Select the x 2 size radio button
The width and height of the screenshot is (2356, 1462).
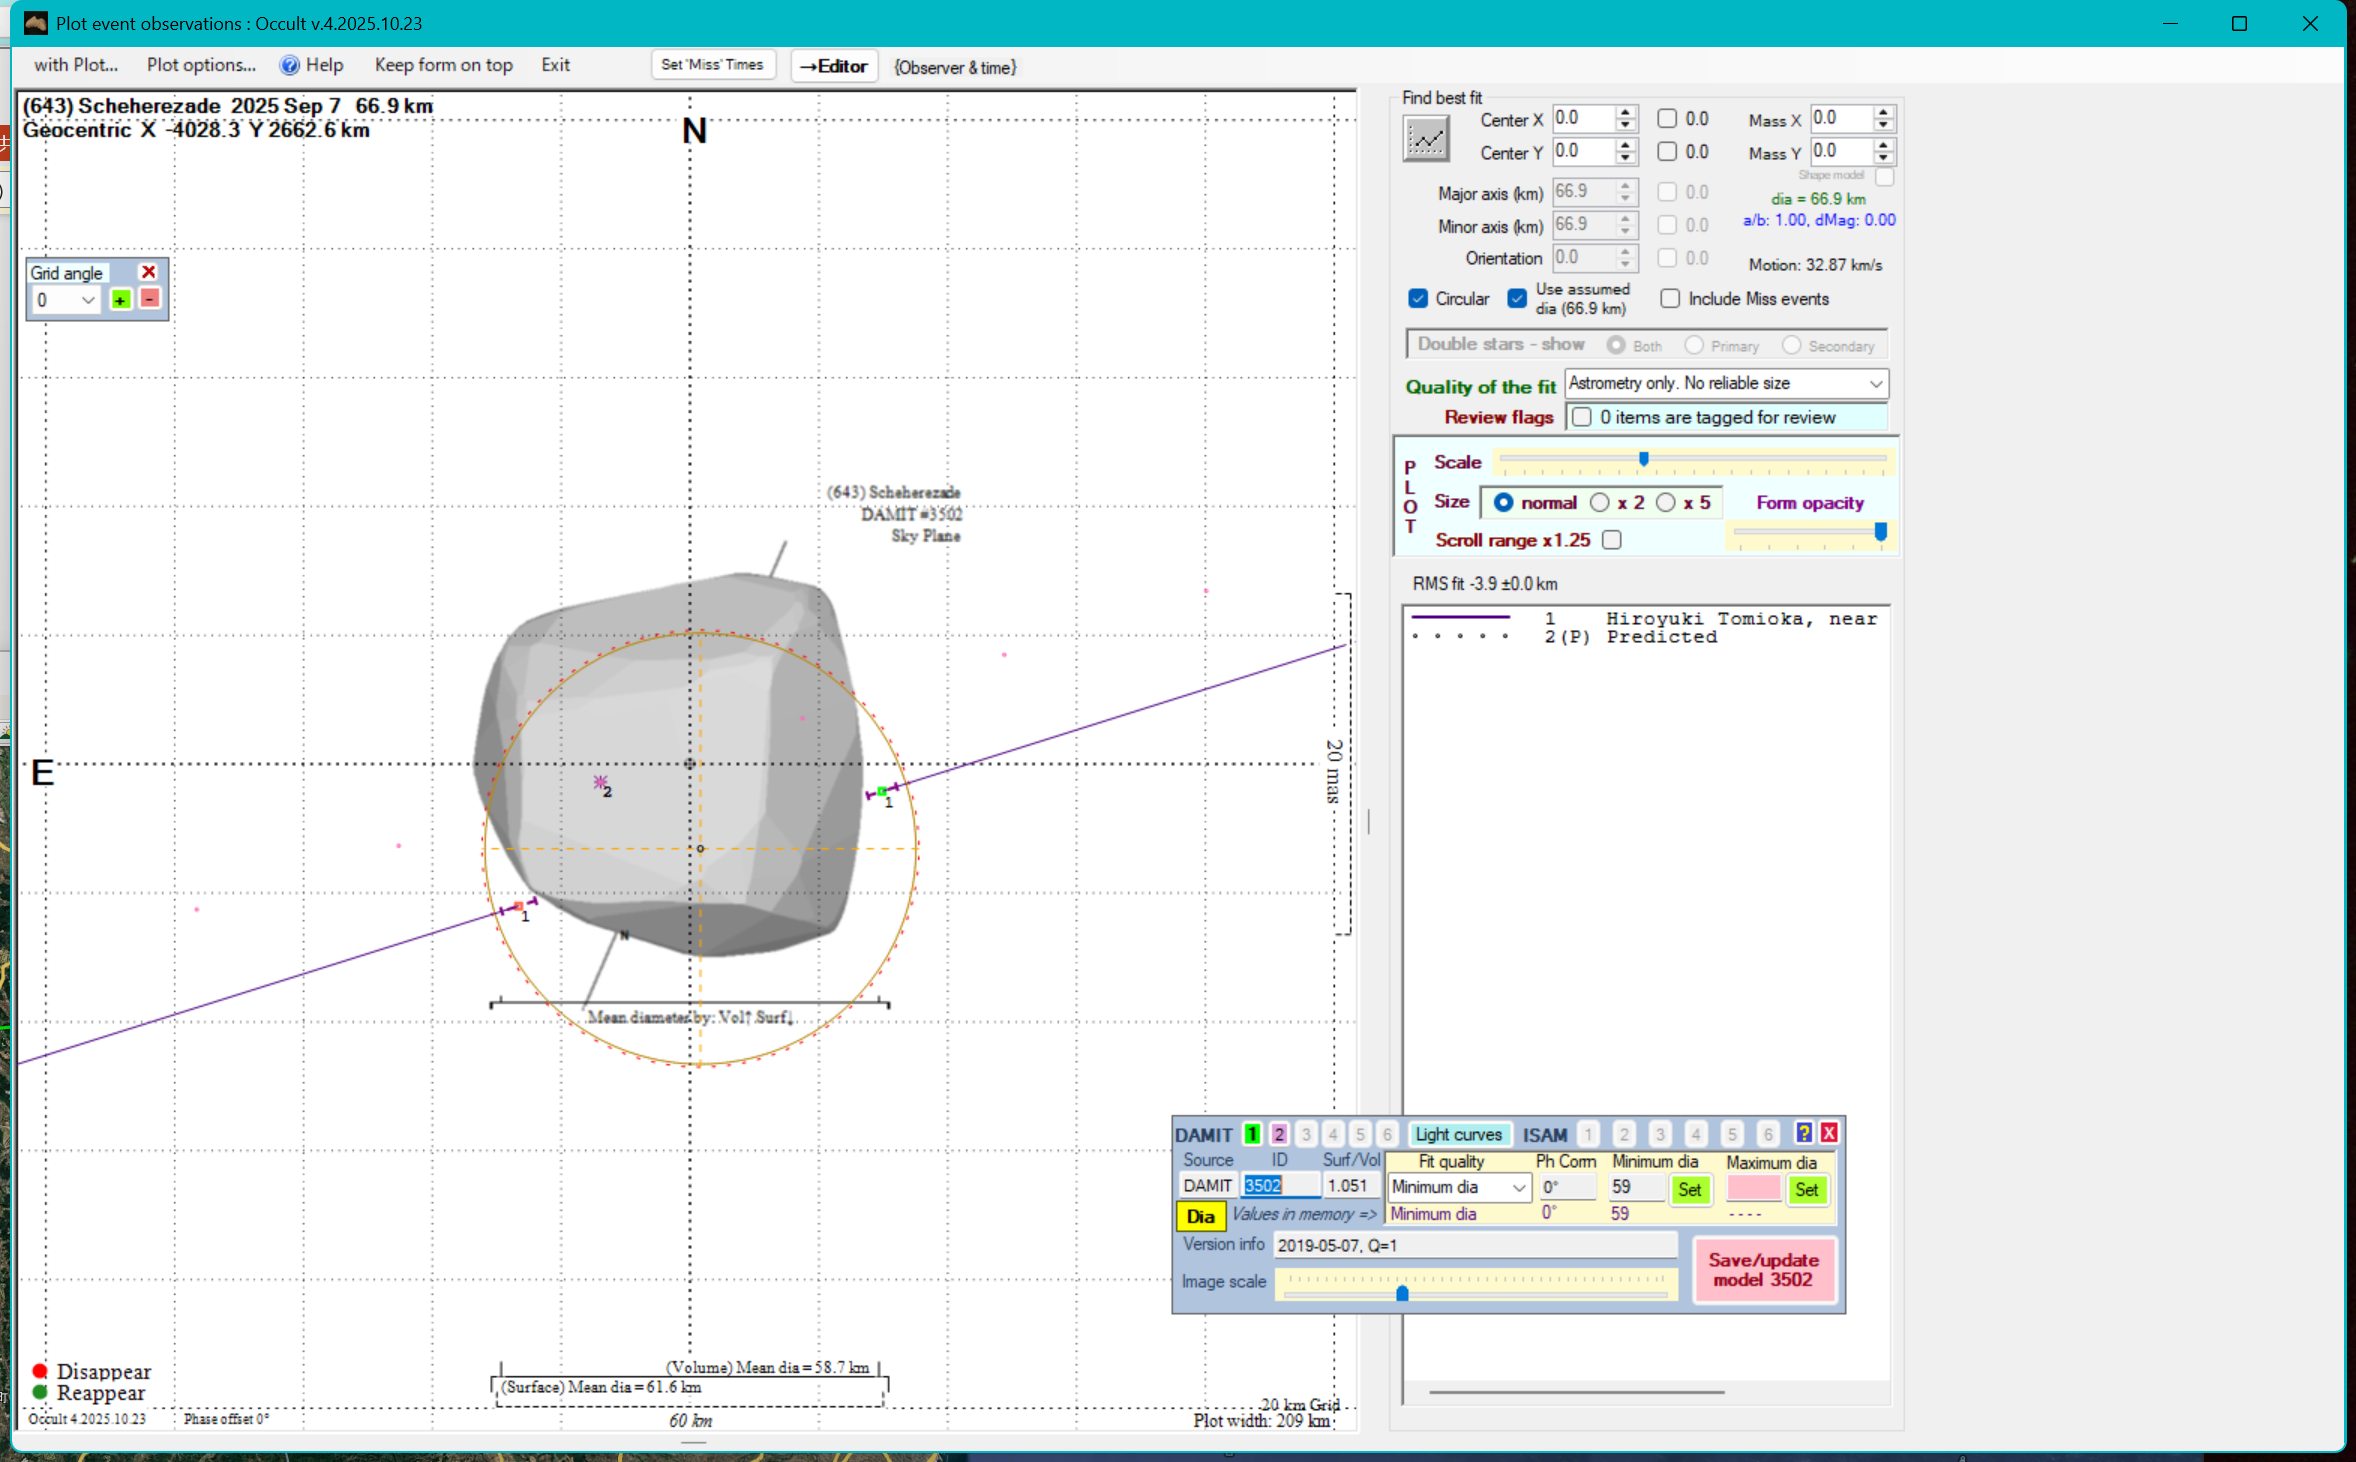[1600, 503]
